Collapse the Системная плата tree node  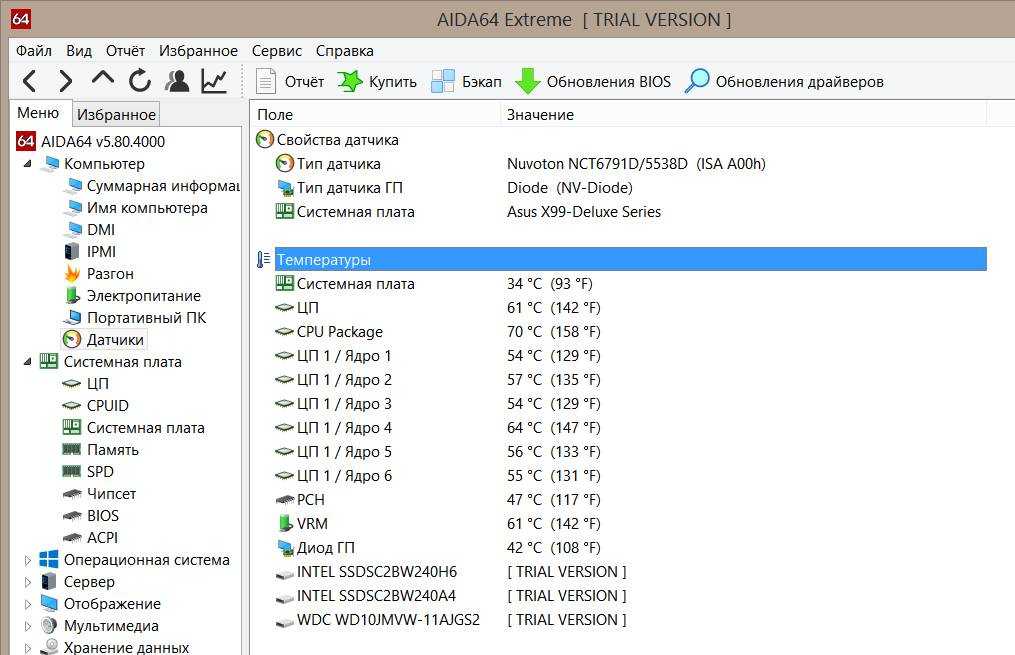click(x=27, y=362)
